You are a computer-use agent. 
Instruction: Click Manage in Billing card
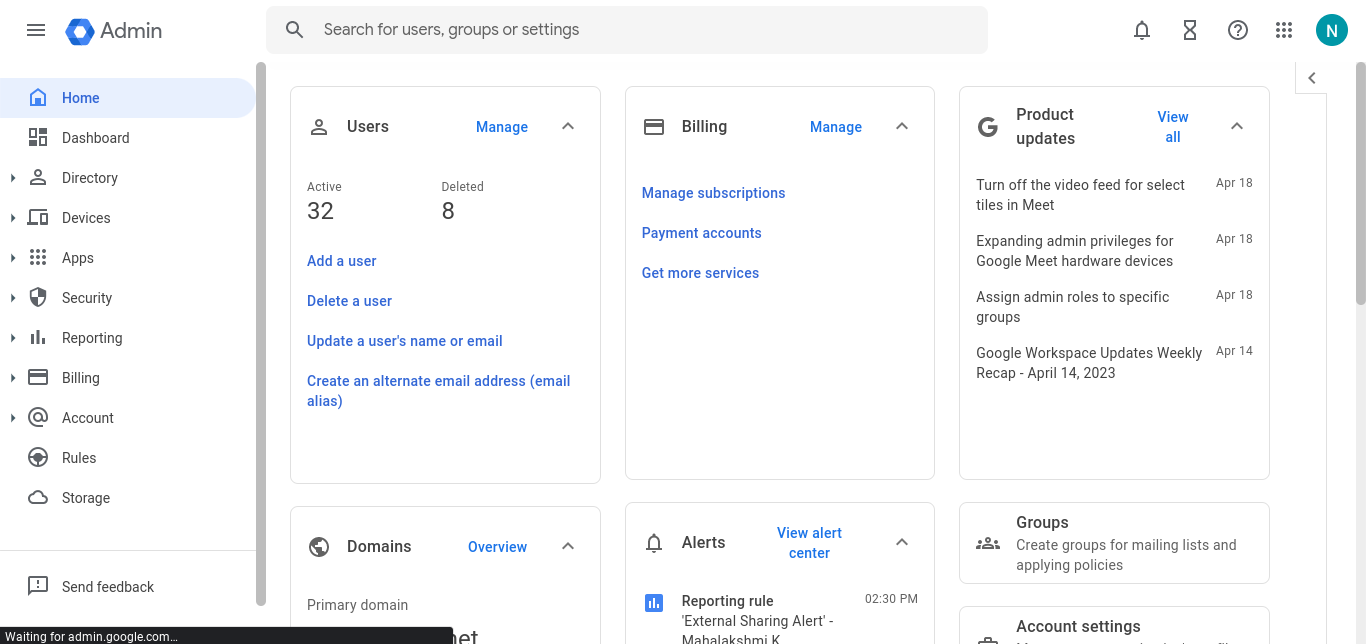point(836,127)
